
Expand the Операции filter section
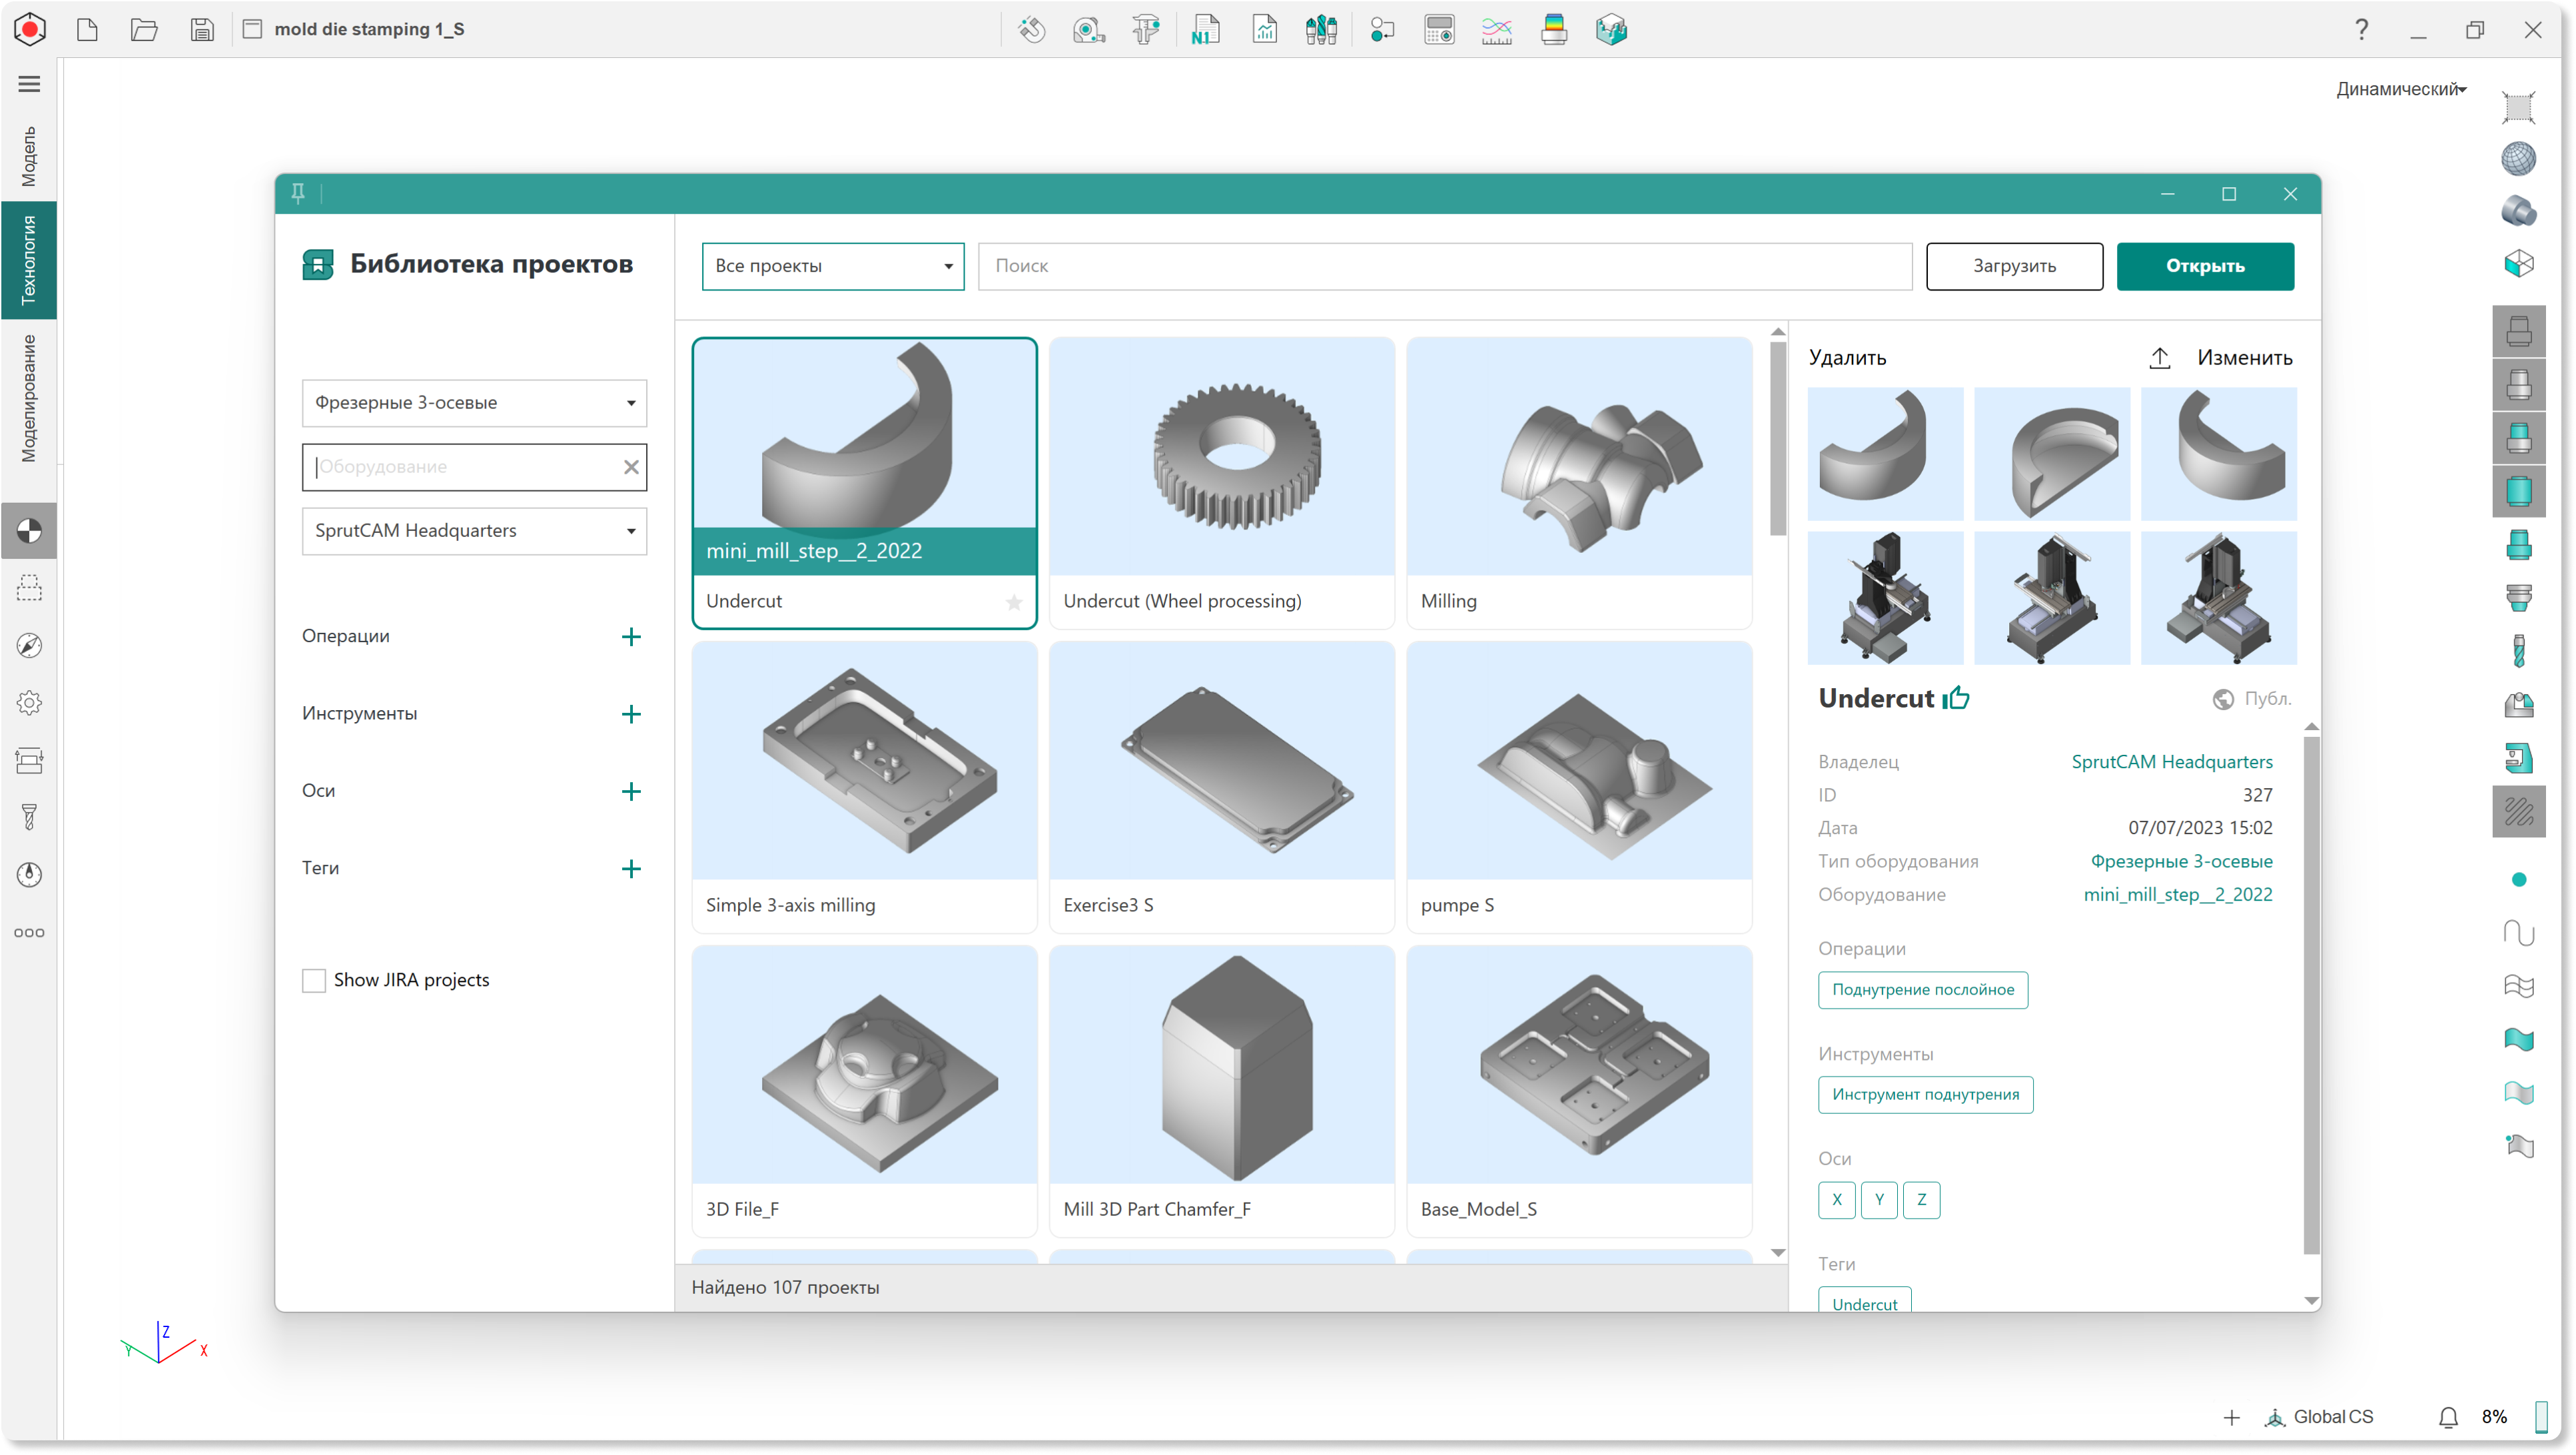(630, 637)
